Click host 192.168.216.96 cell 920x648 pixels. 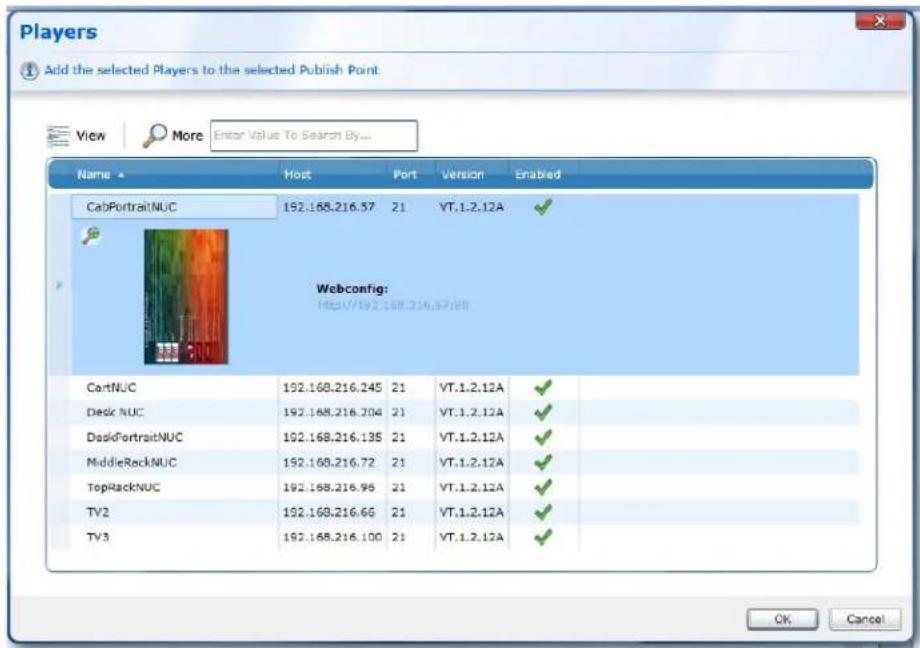pyautogui.click(x=329, y=487)
